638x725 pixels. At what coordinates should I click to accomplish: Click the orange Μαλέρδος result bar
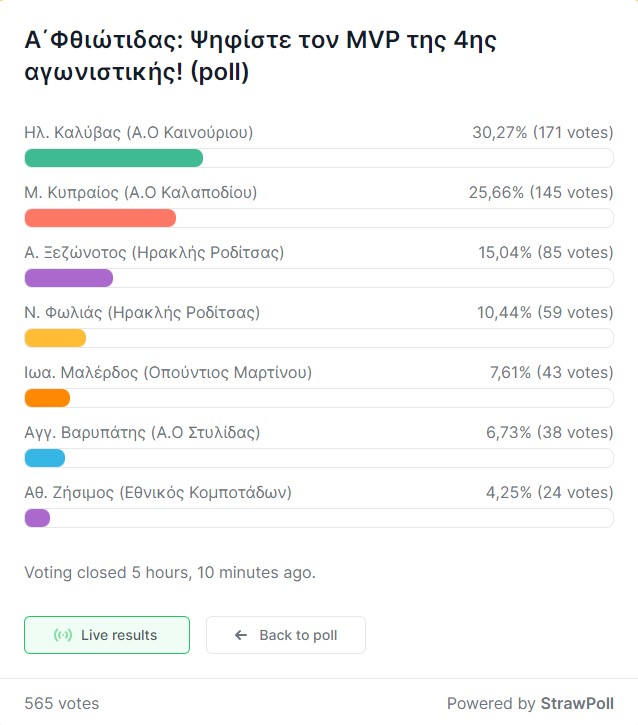click(x=47, y=398)
